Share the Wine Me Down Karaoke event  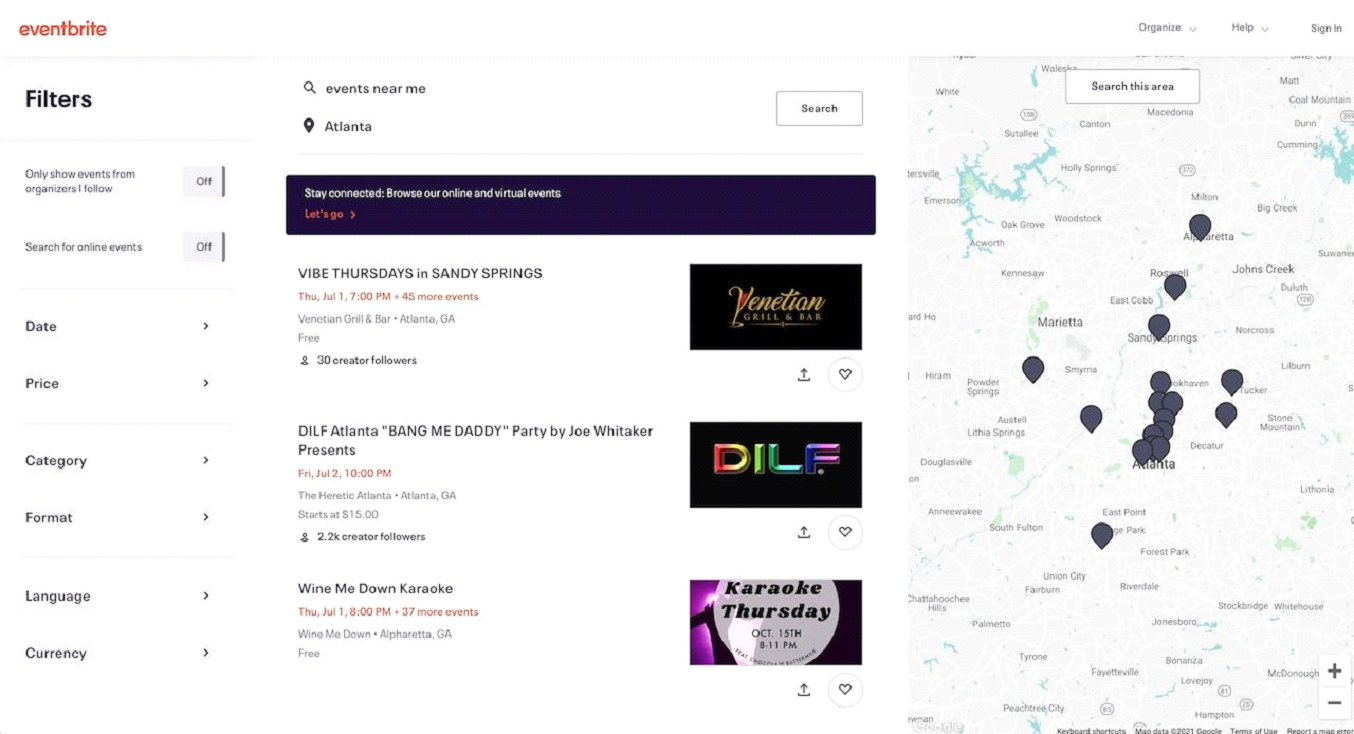[803, 690]
